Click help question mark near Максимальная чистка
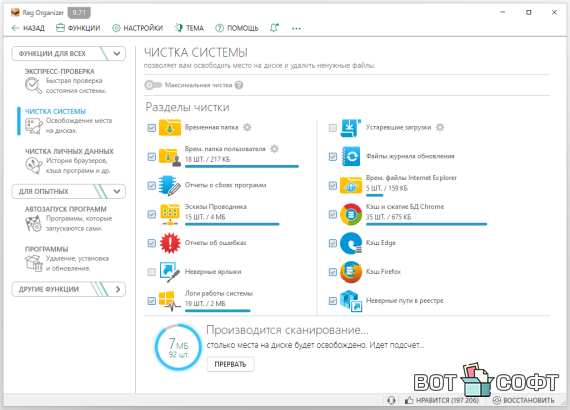This screenshot has width=570, height=410. tap(239, 85)
